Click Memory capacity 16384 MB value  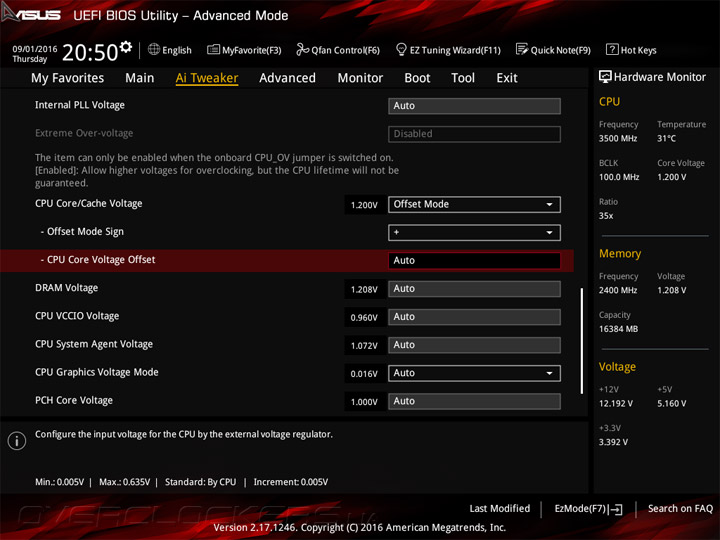[619, 329]
